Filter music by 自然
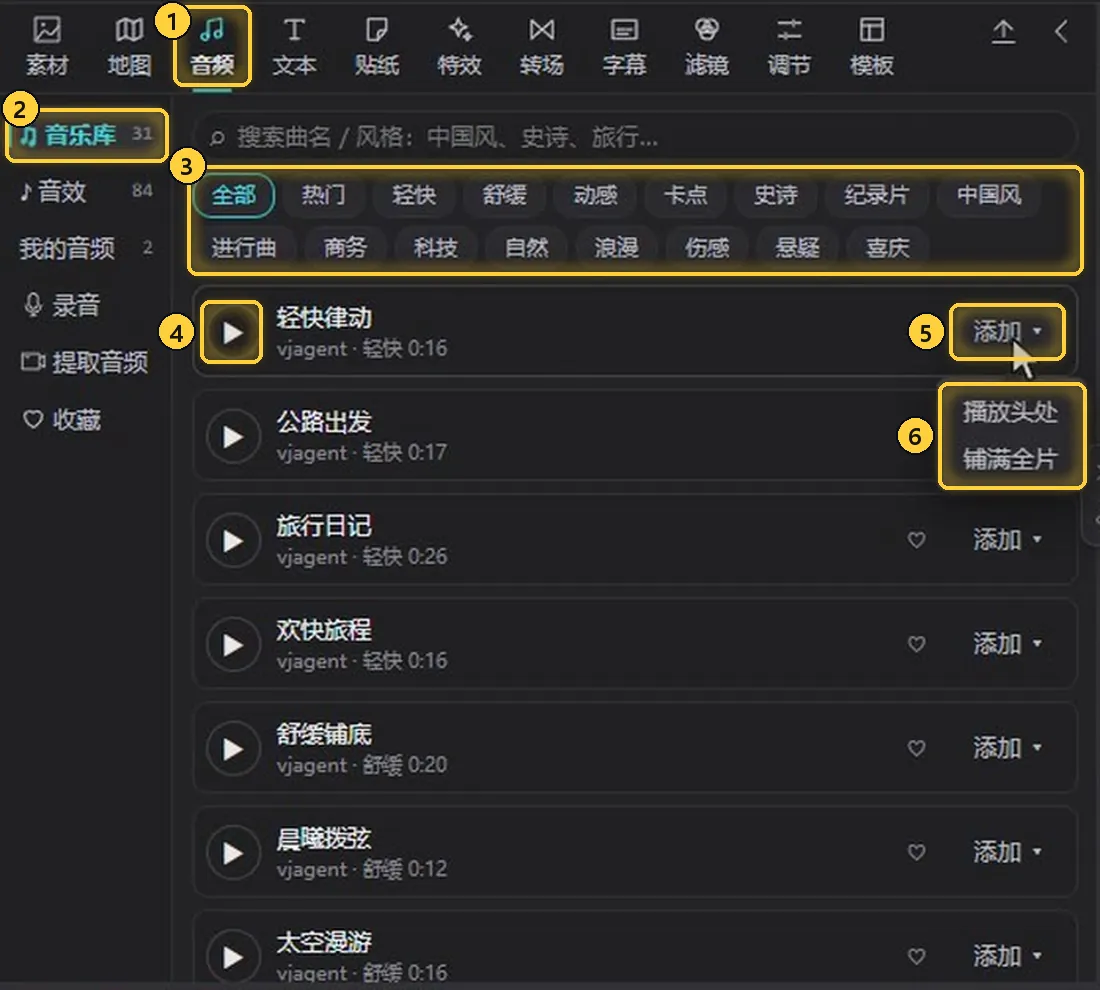 527,248
